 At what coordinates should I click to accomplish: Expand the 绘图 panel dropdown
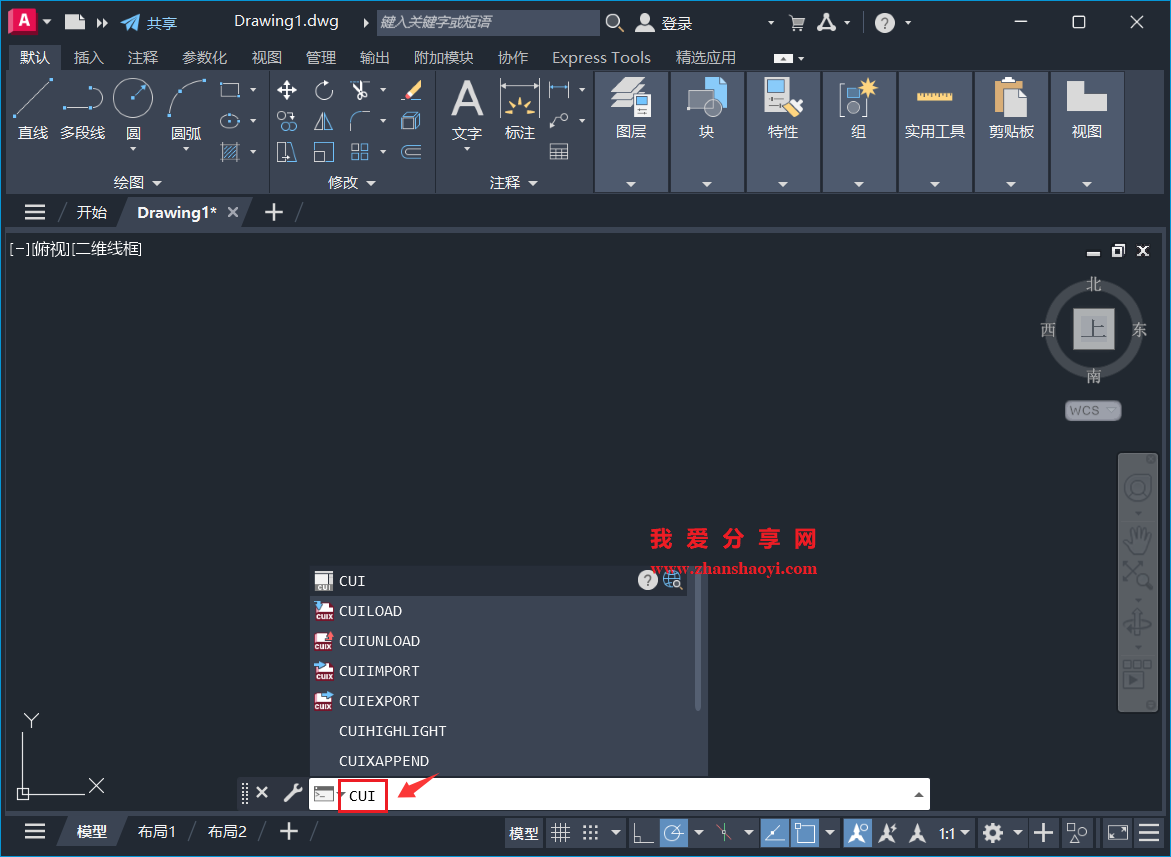(x=159, y=182)
